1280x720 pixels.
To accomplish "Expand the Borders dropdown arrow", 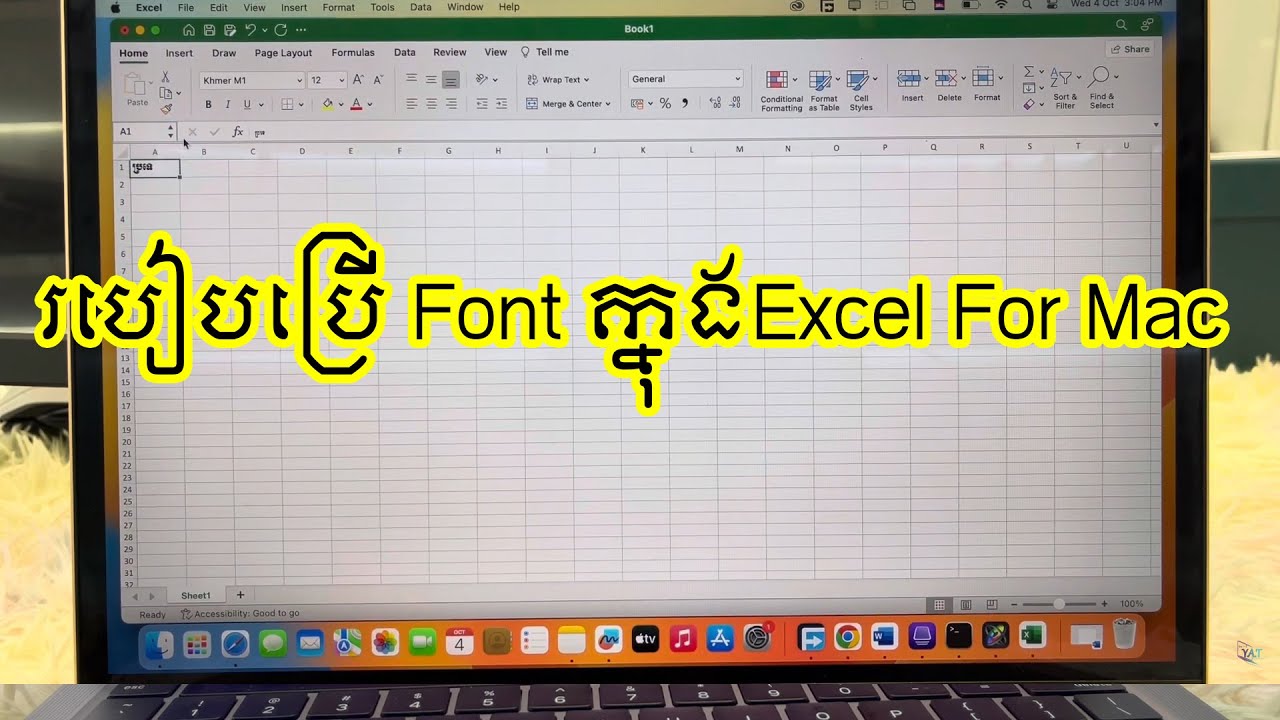I will [x=301, y=104].
